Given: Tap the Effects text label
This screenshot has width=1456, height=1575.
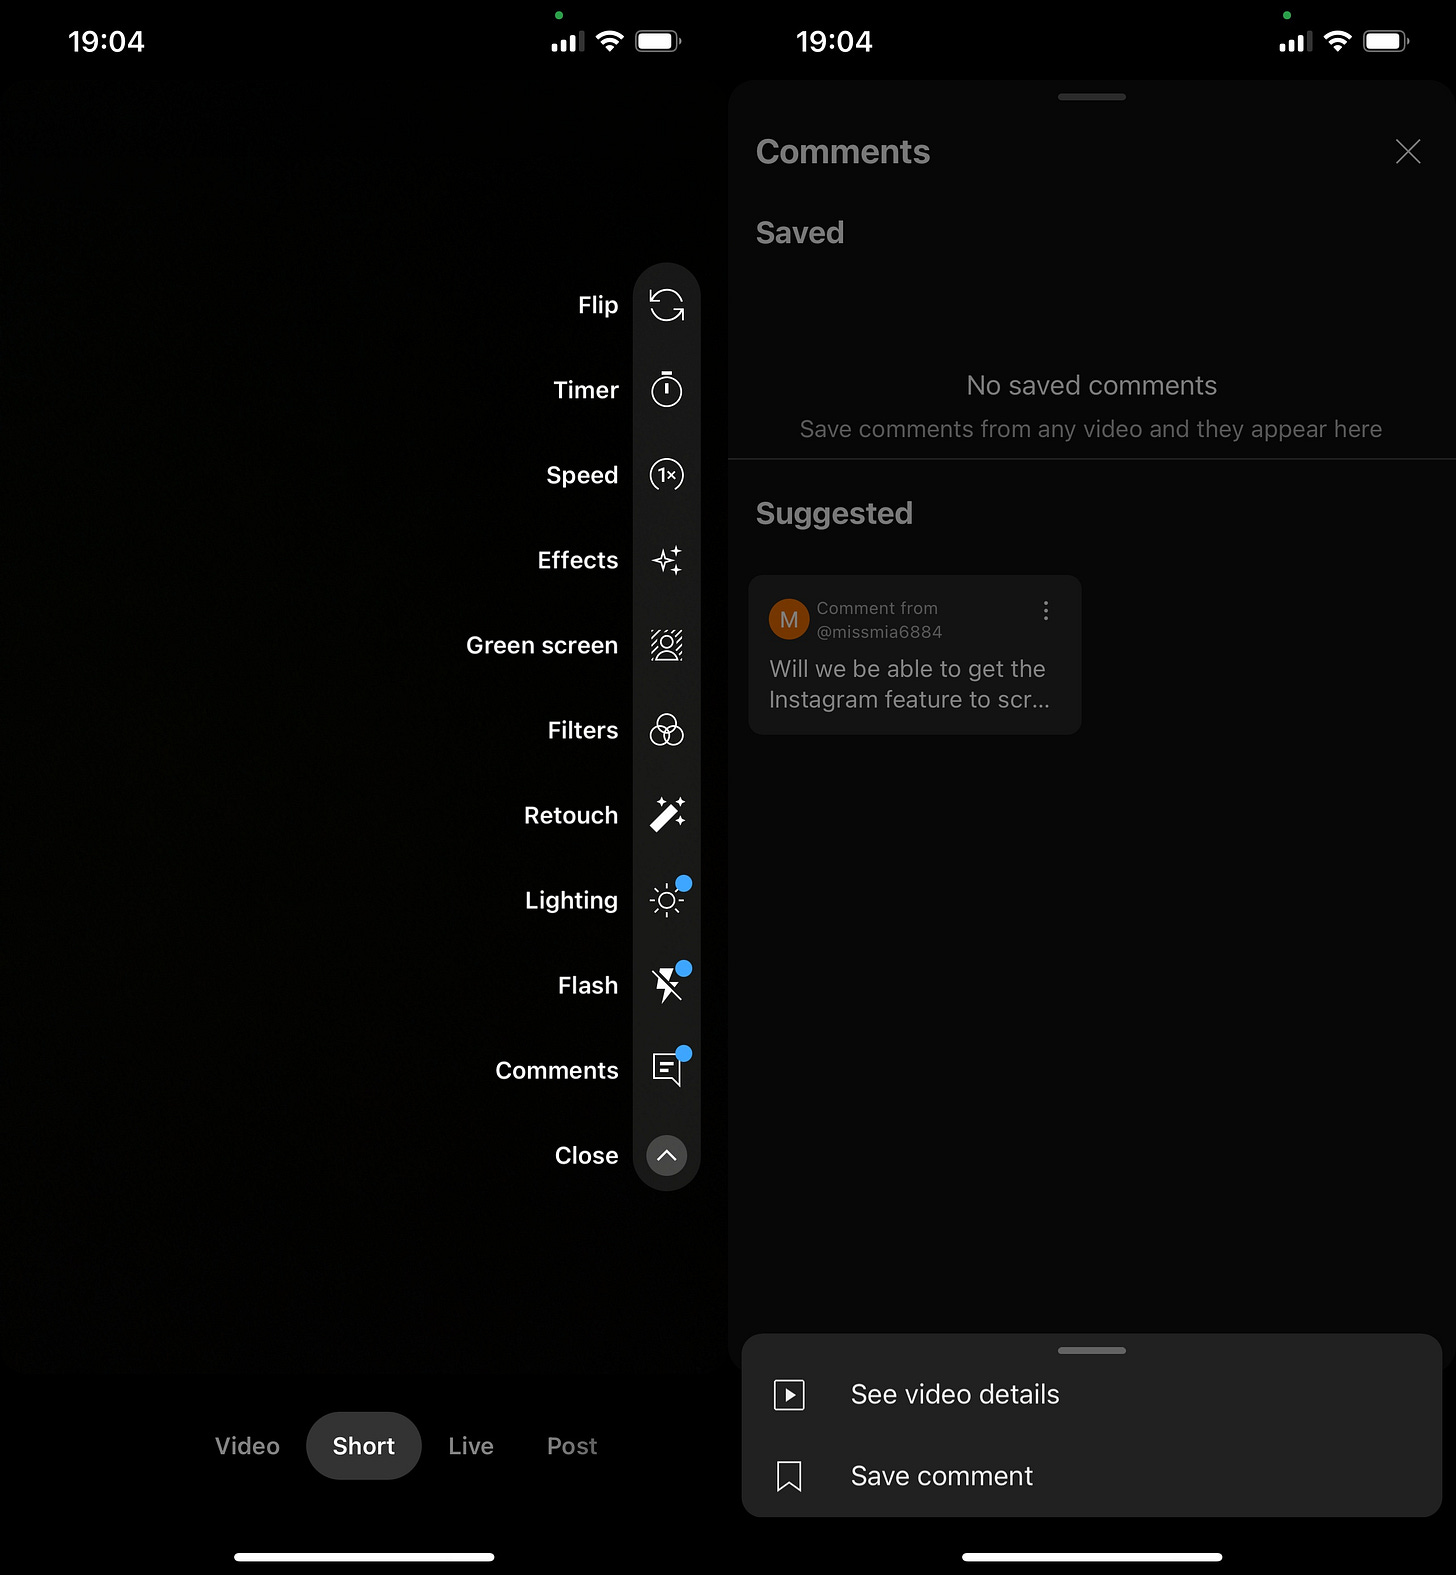Looking at the screenshot, I should coord(578,560).
